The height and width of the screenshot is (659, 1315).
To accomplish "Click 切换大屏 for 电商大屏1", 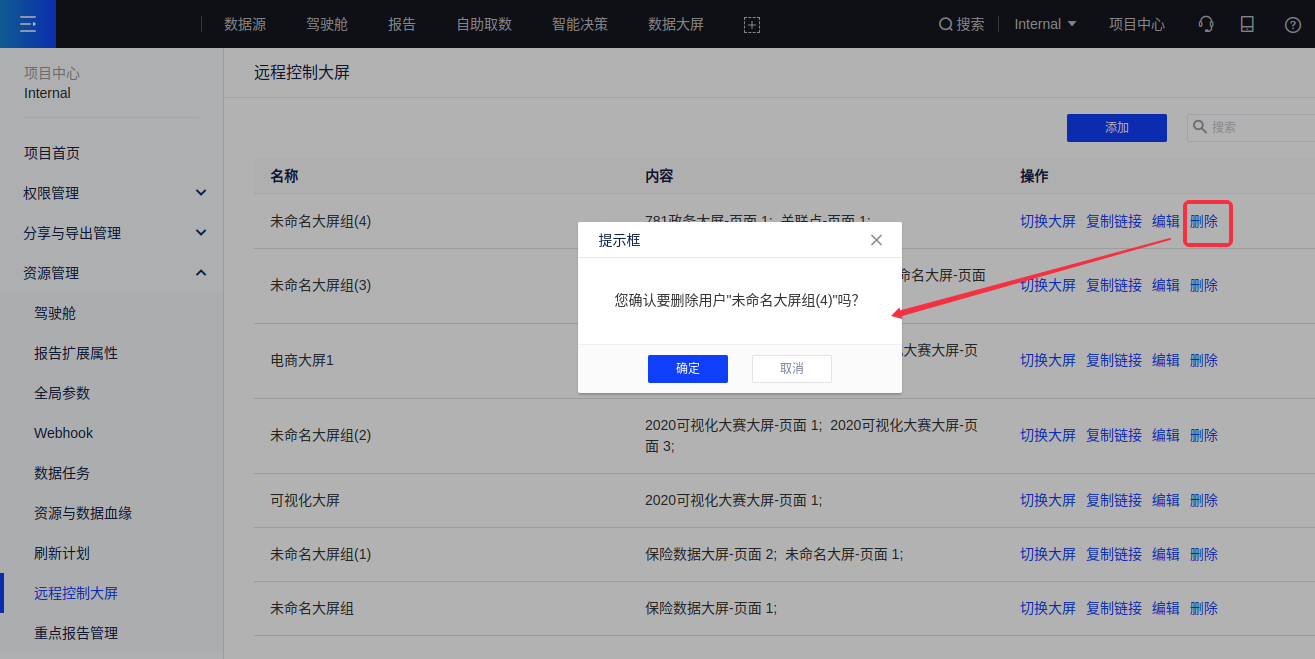I will click(x=1047, y=360).
